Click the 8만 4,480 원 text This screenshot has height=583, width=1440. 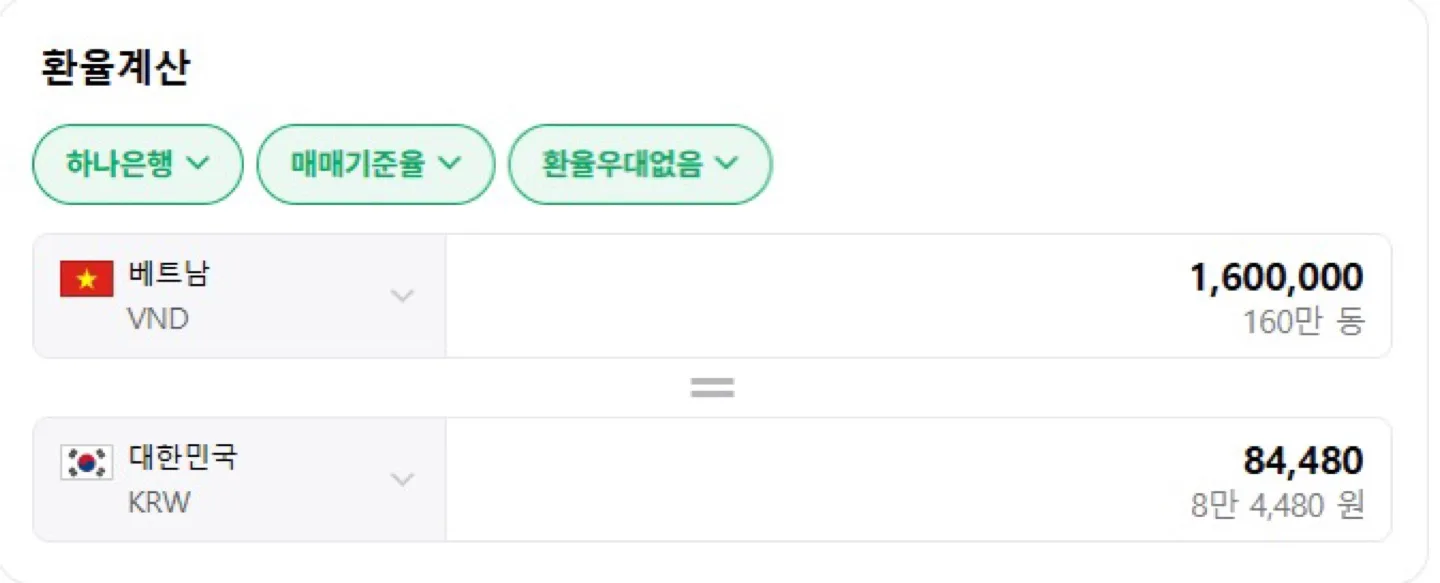[1277, 505]
